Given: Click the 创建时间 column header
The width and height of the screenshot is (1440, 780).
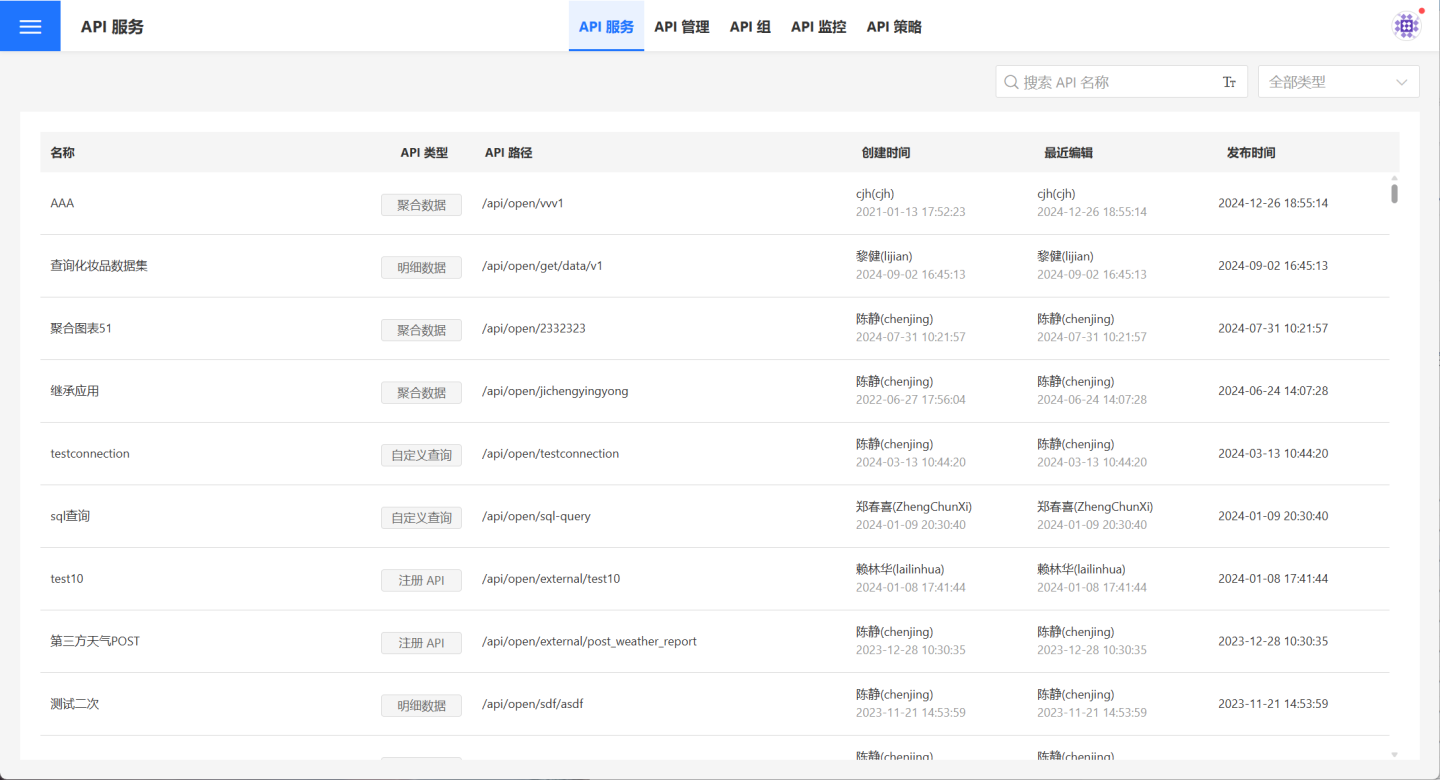Looking at the screenshot, I should pos(885,153).
